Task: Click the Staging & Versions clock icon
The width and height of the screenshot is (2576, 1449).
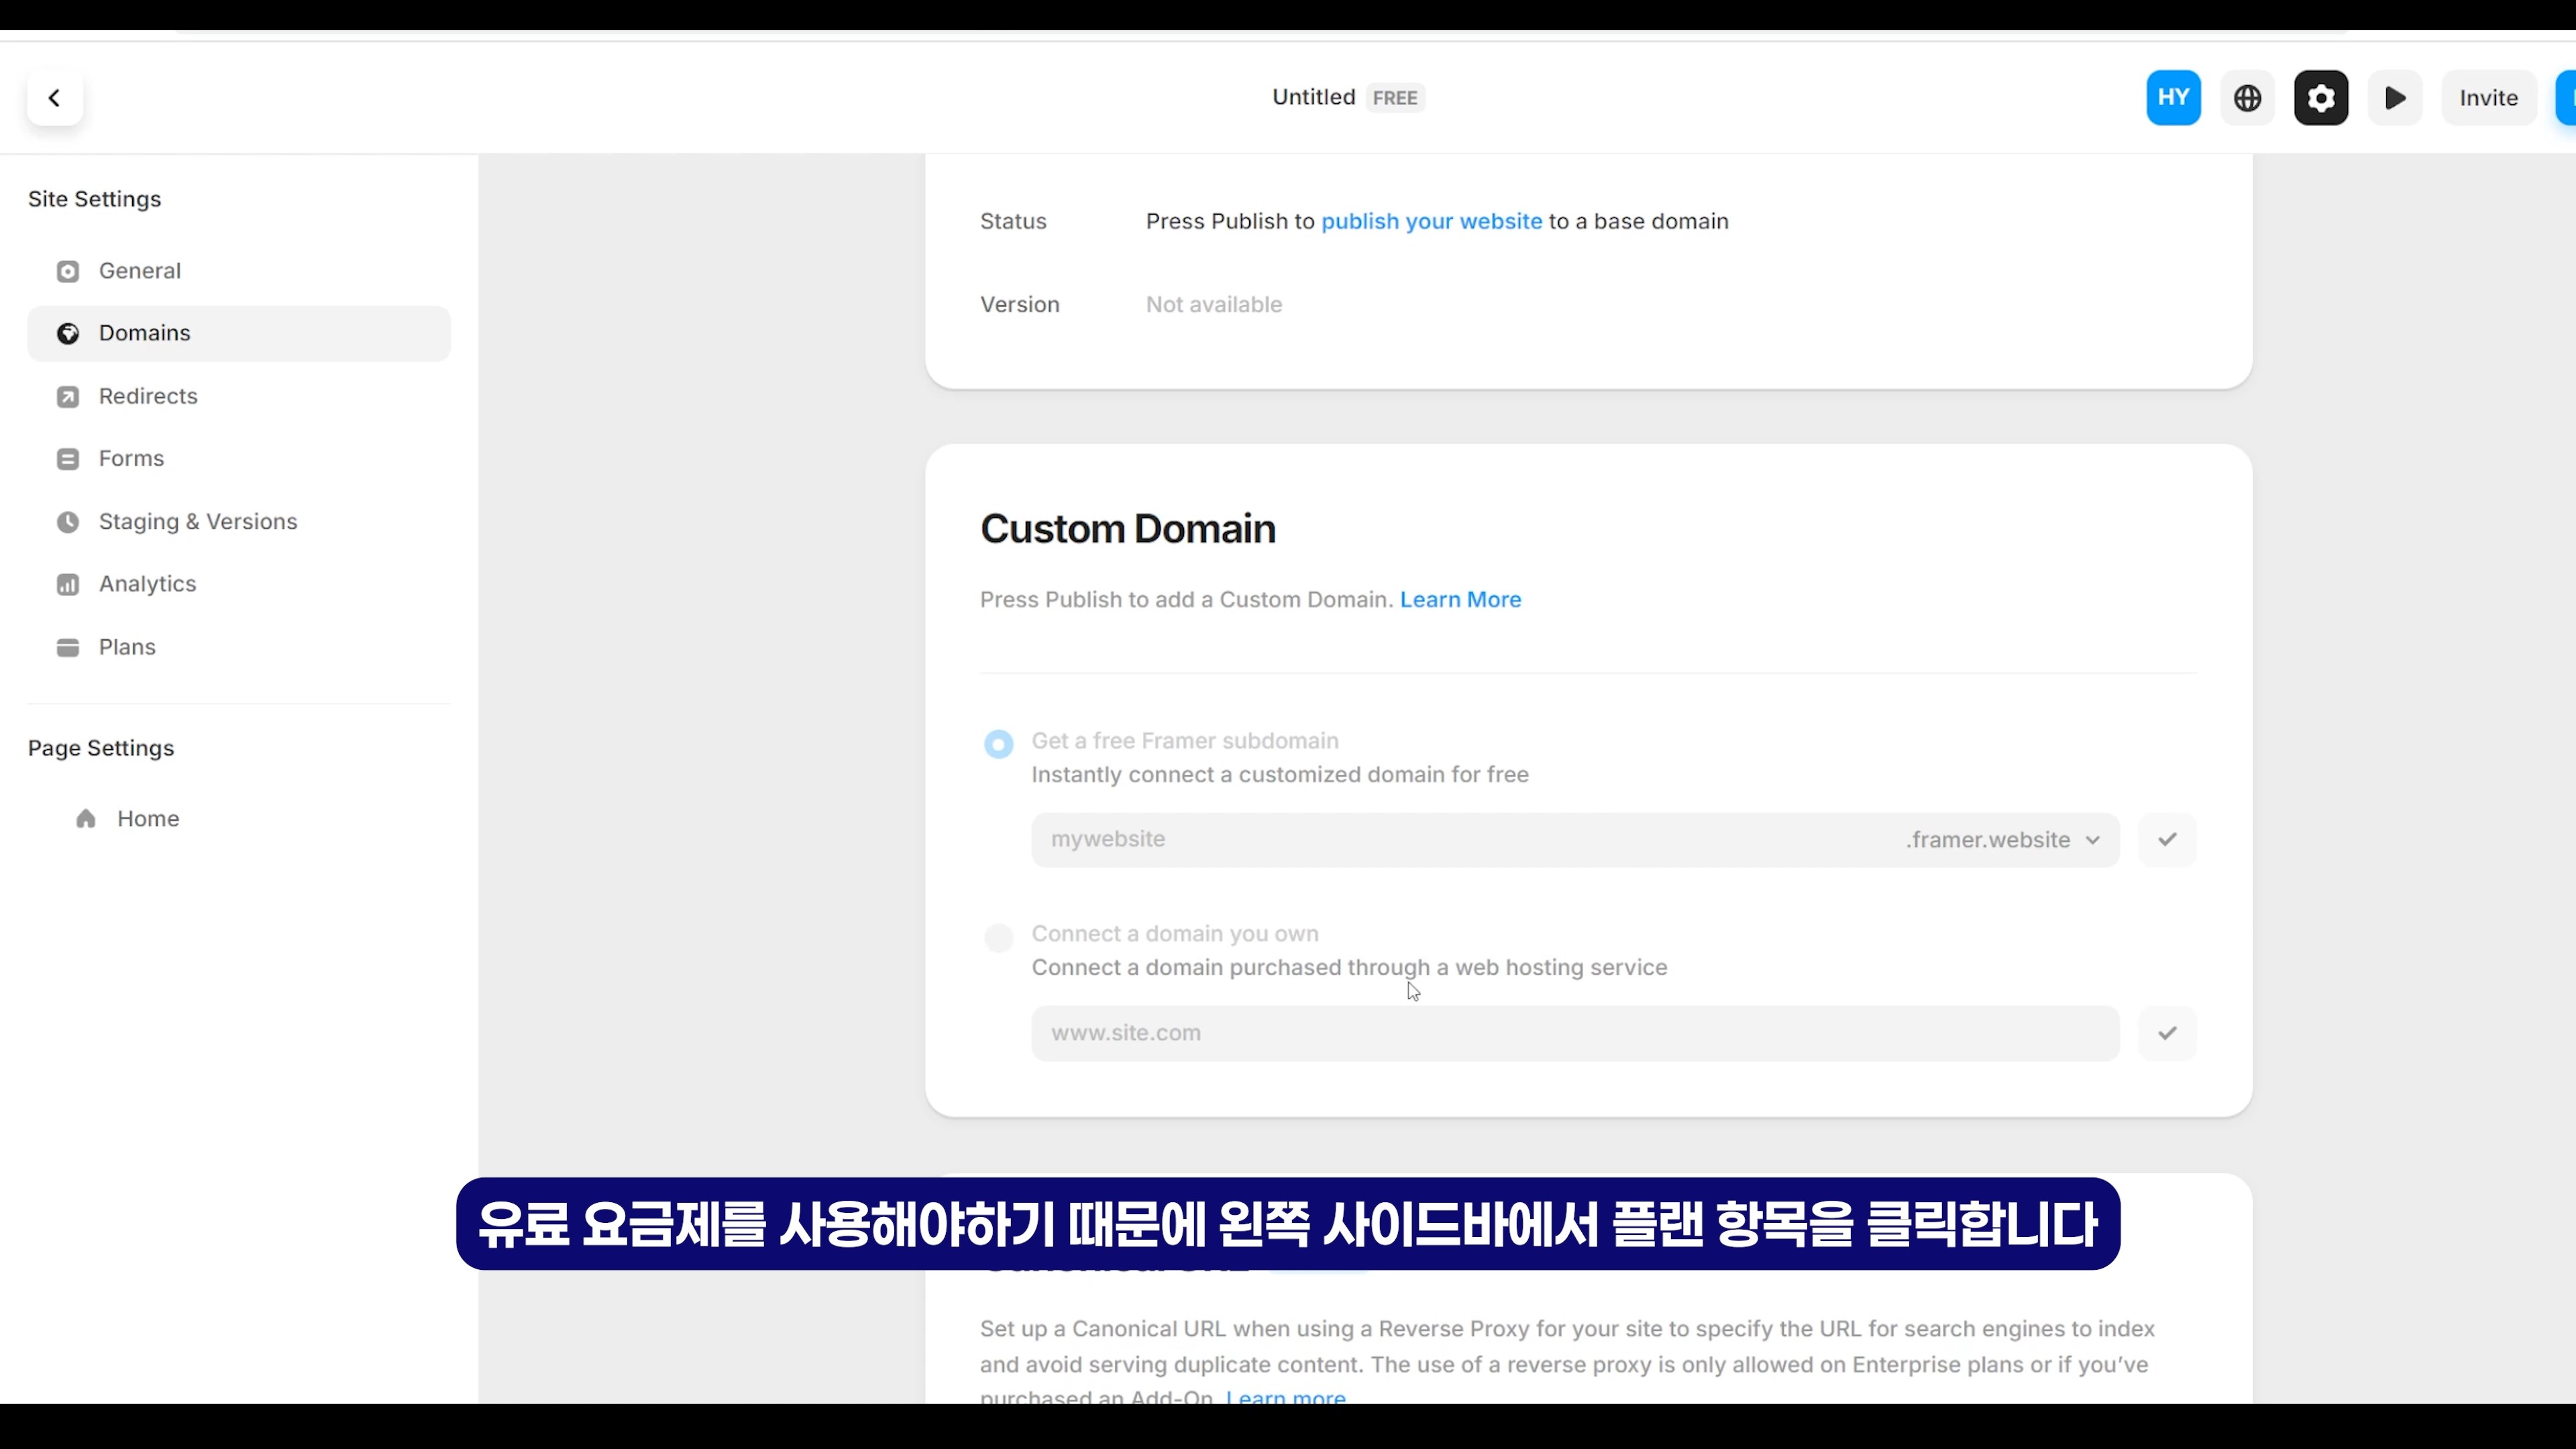Action: coord(68,522)
